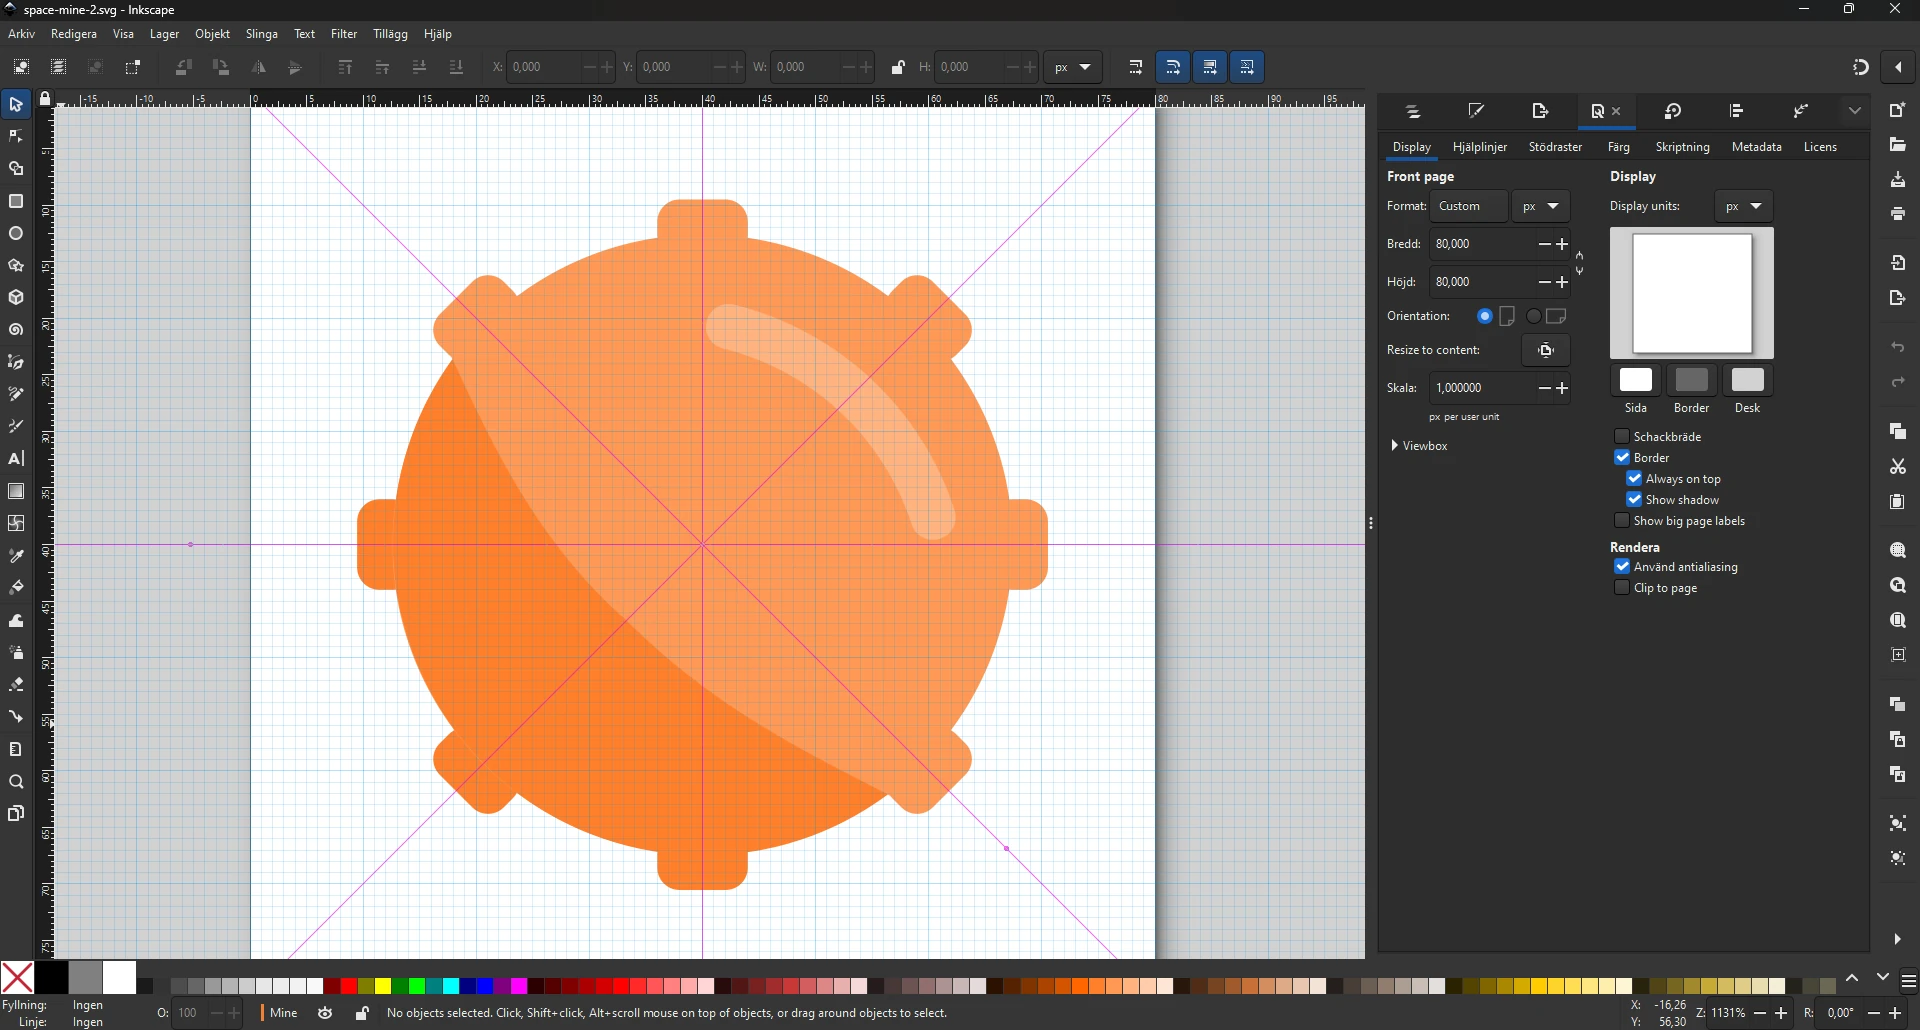Viewport: 1920px width, 1030px height.
Task: Select the red swatch in the palette
Action: click(348, 987)
